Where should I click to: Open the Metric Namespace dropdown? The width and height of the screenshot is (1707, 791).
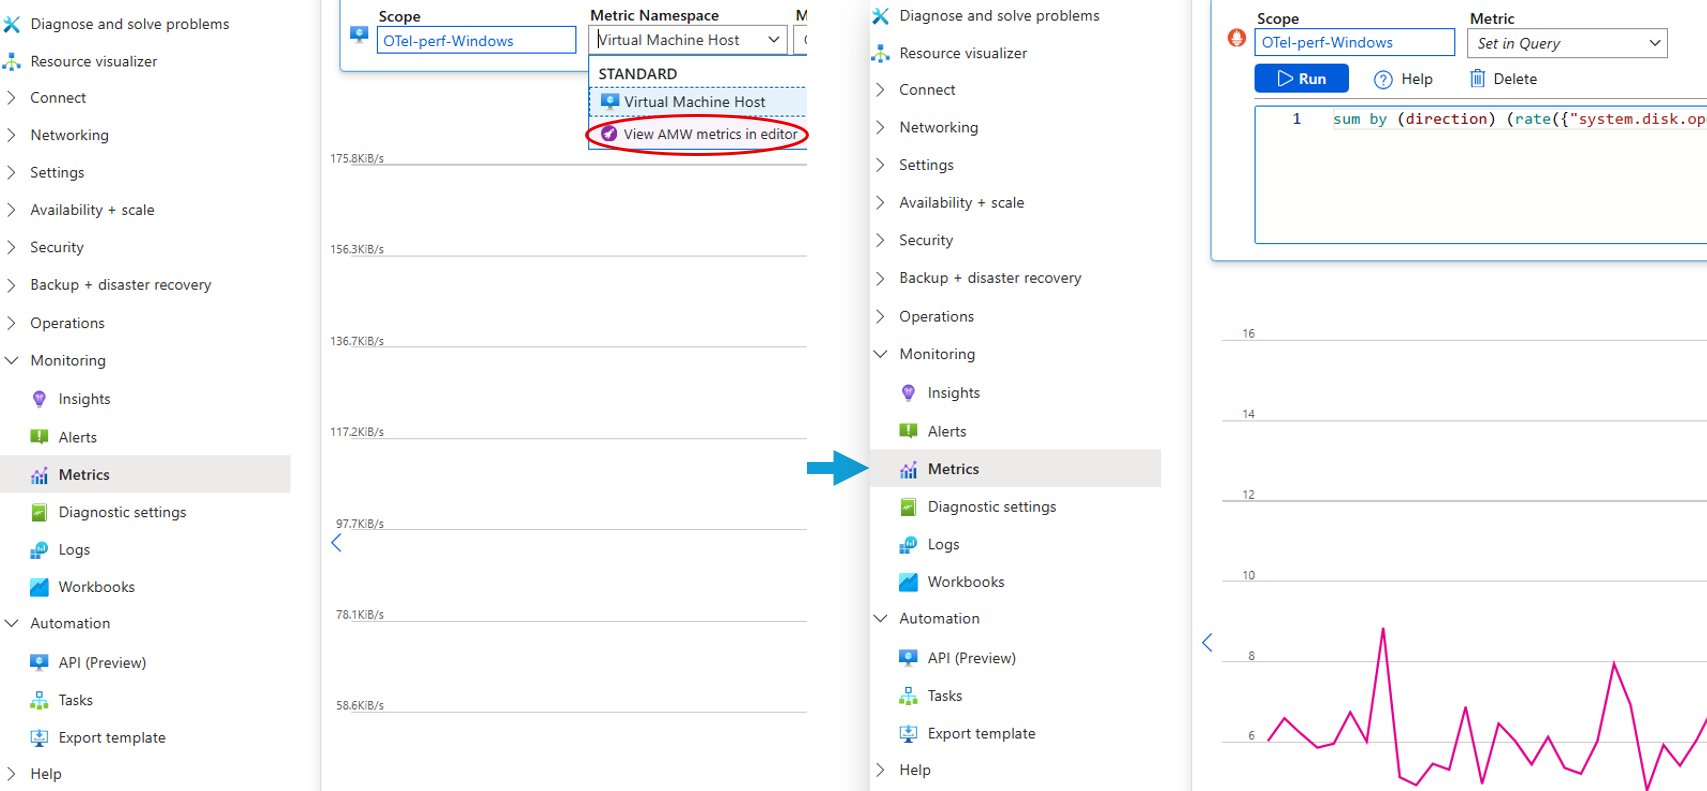(x=688, y=40)
